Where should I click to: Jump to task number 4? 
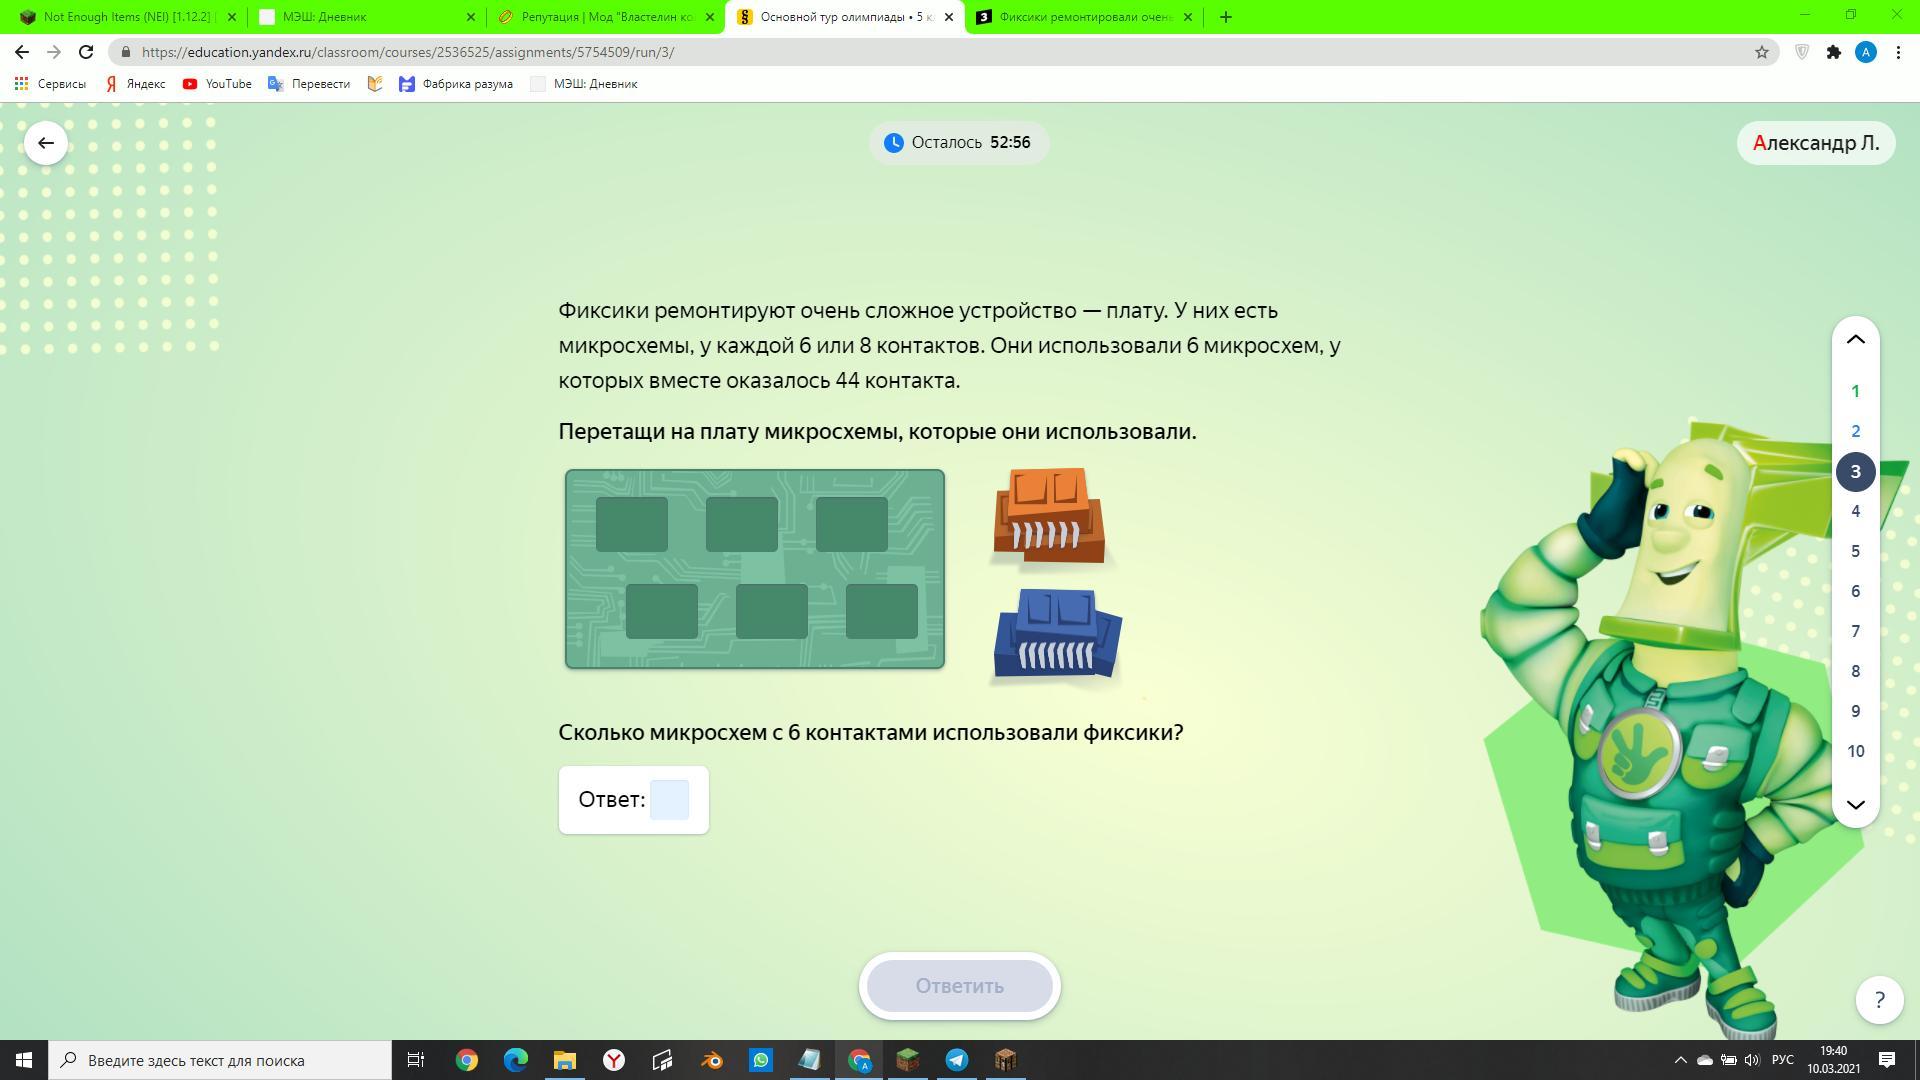coord(1855,511)
